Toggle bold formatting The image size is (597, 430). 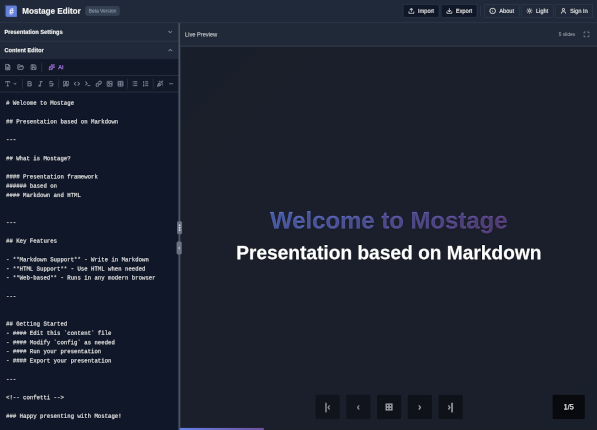point(29,84)
